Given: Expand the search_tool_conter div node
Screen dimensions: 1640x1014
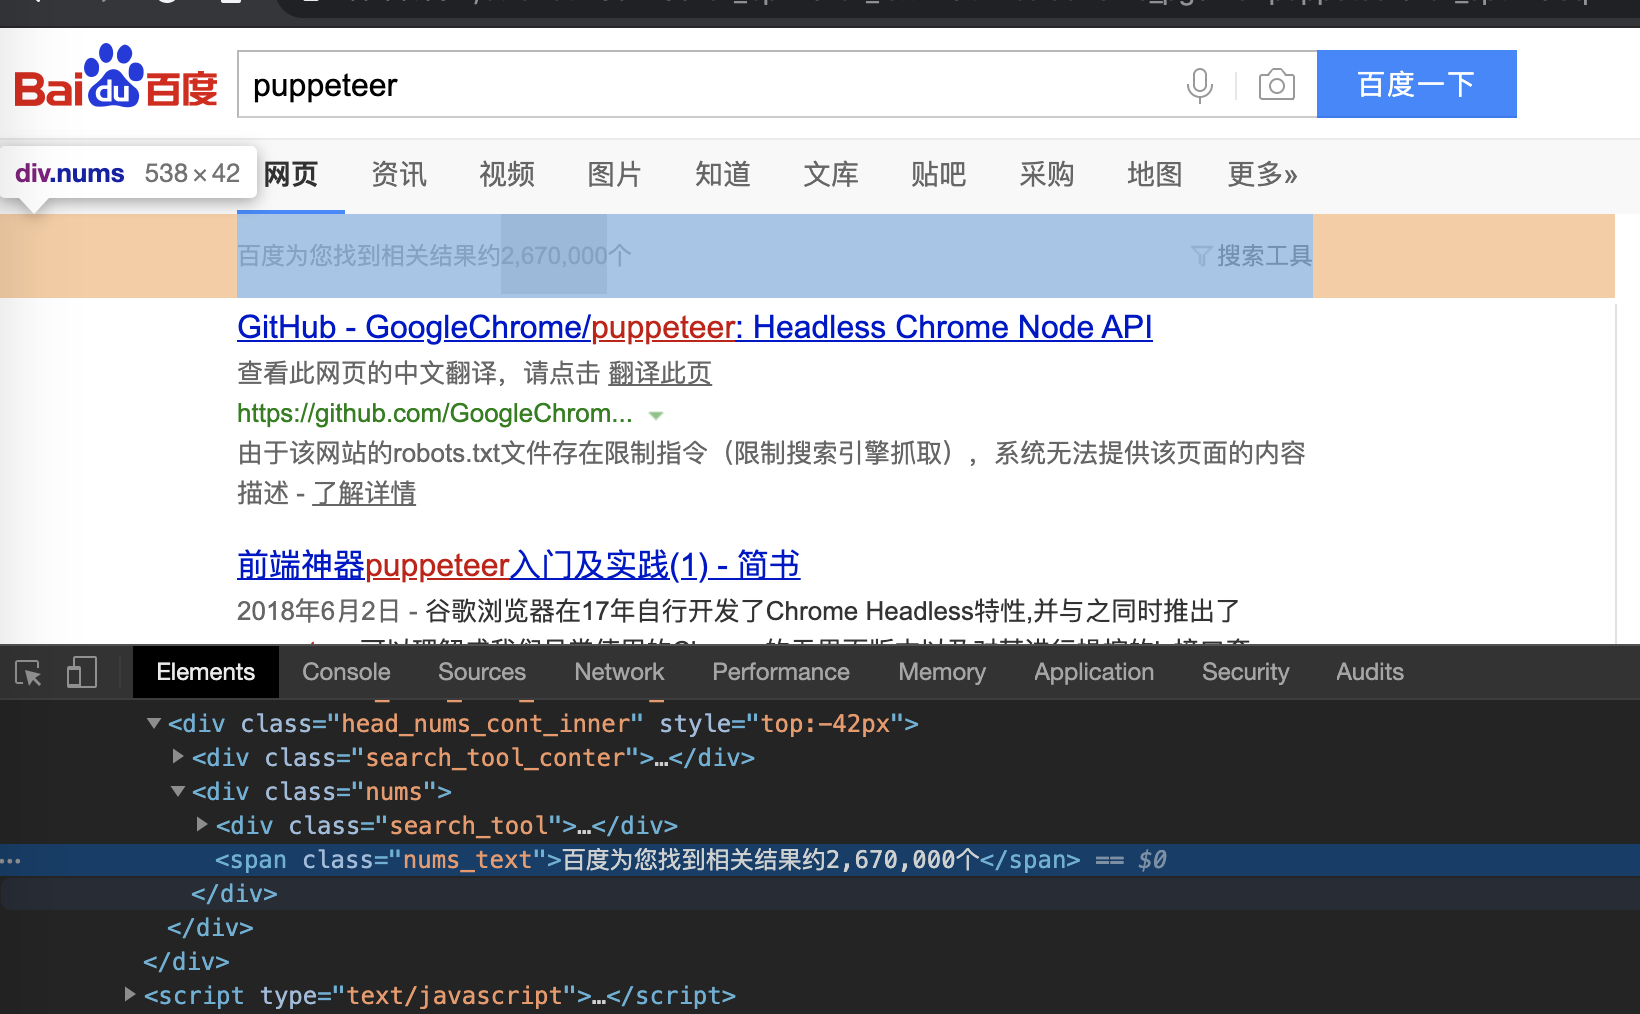Looking at the screenshot, I should 178,757.
